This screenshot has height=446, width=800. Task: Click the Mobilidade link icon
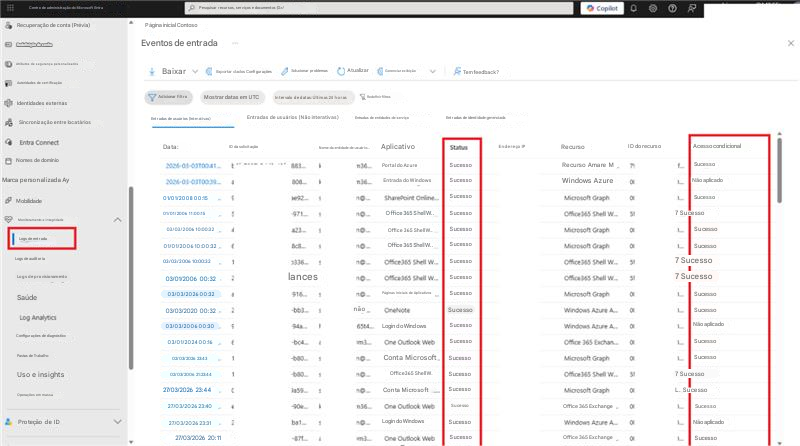[x=8, y=201]
